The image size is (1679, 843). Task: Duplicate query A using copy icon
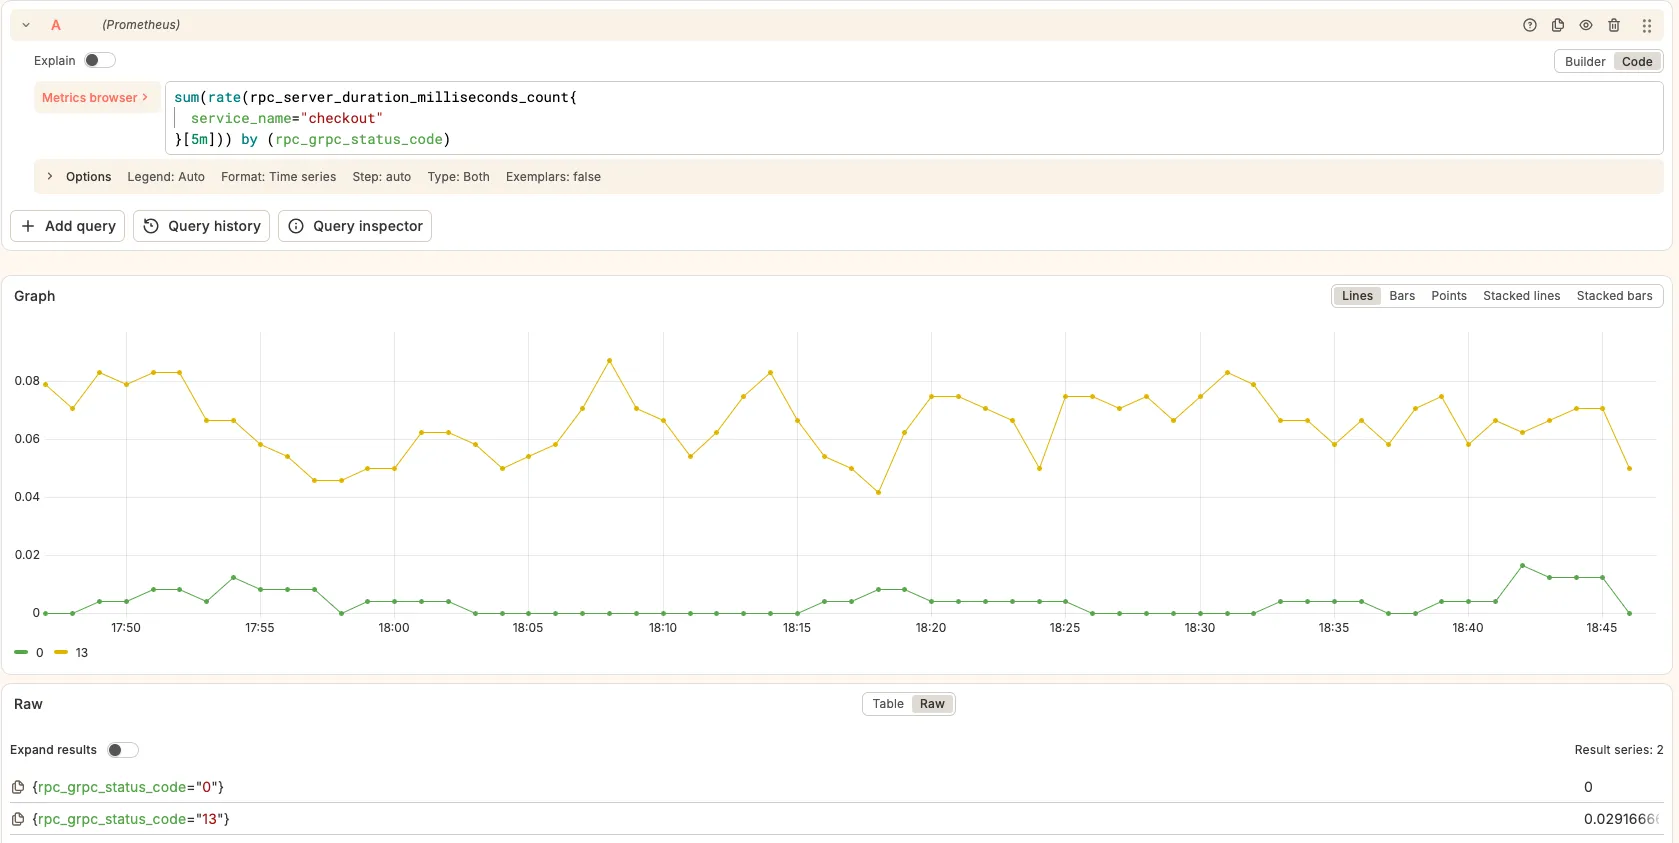point(1558,25)
